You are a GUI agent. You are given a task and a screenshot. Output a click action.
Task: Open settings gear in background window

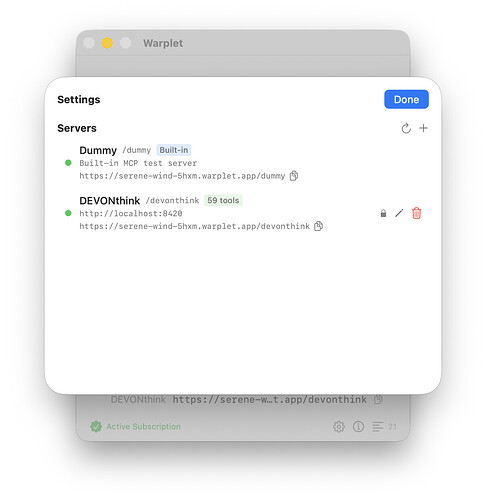(x=339, y=426)
